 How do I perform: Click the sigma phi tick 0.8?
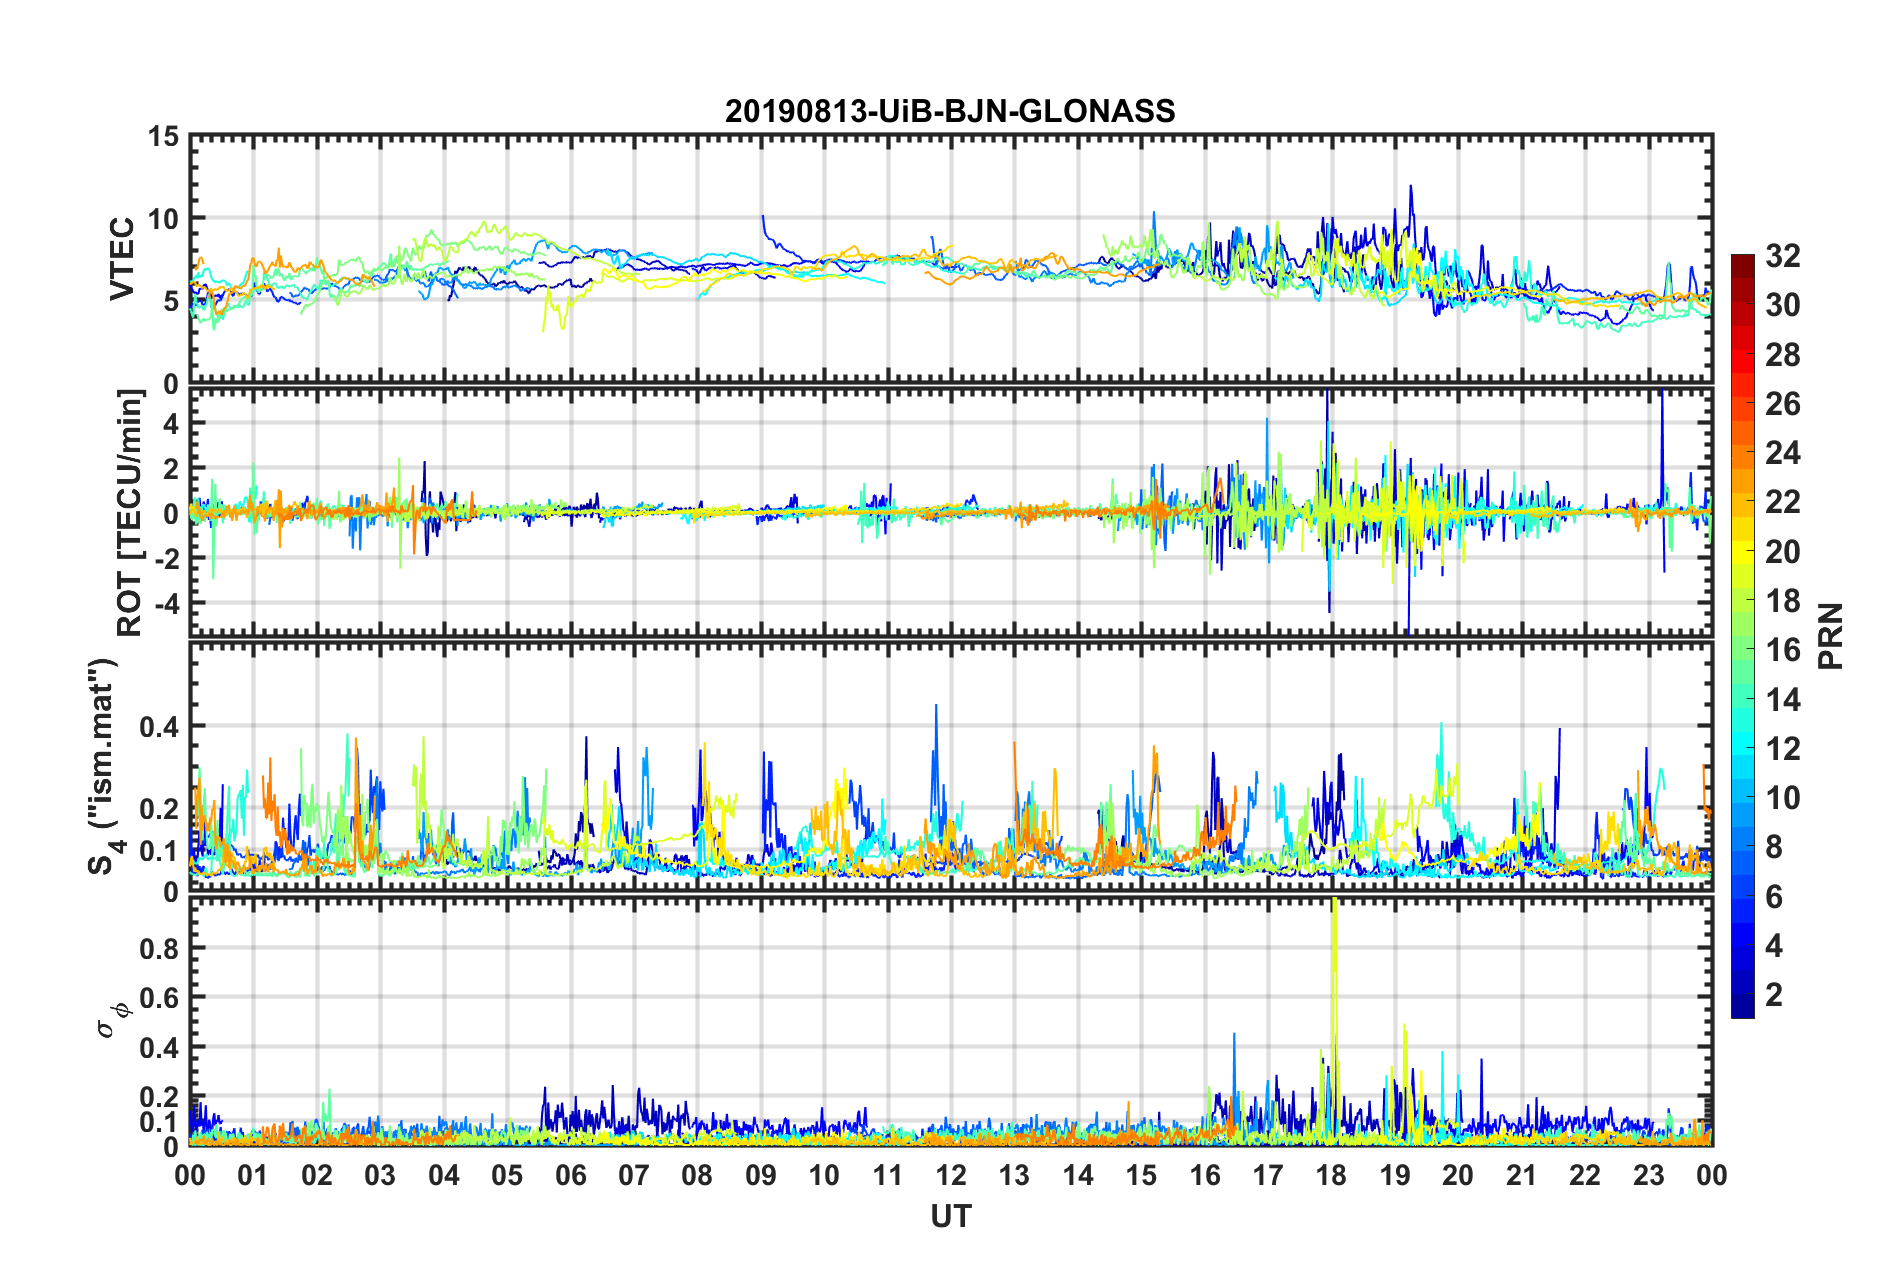click(x=158, y=948)
